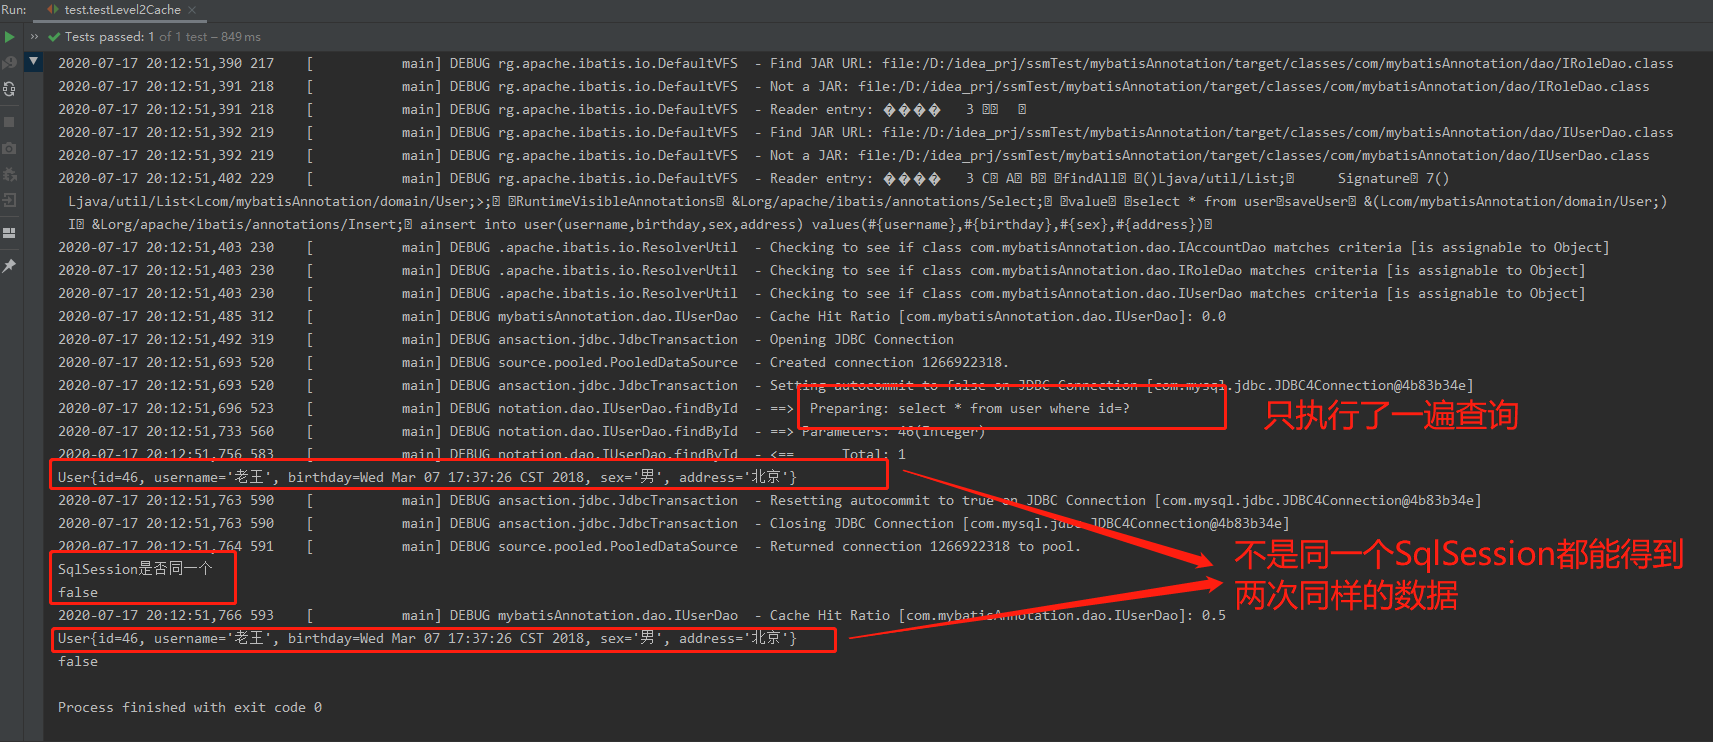This screenshot has width=1713, height=742.
Task: Open the 'Not a JAR' IRoleDao.class file link
Action: click(1254, 86)
